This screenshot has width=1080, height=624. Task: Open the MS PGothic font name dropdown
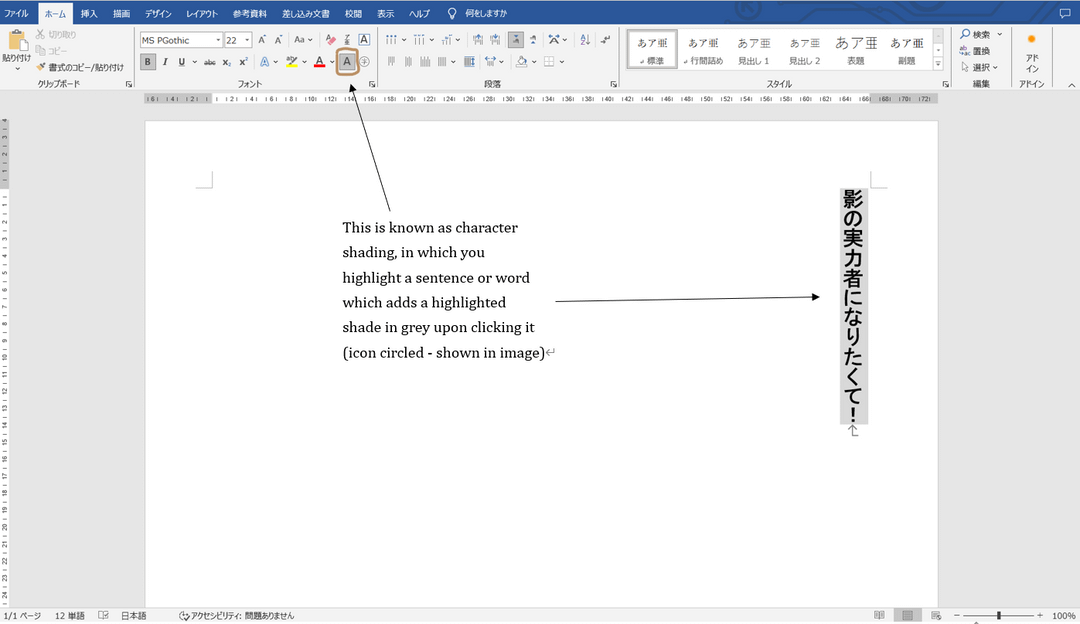click(x=218, y=40)
